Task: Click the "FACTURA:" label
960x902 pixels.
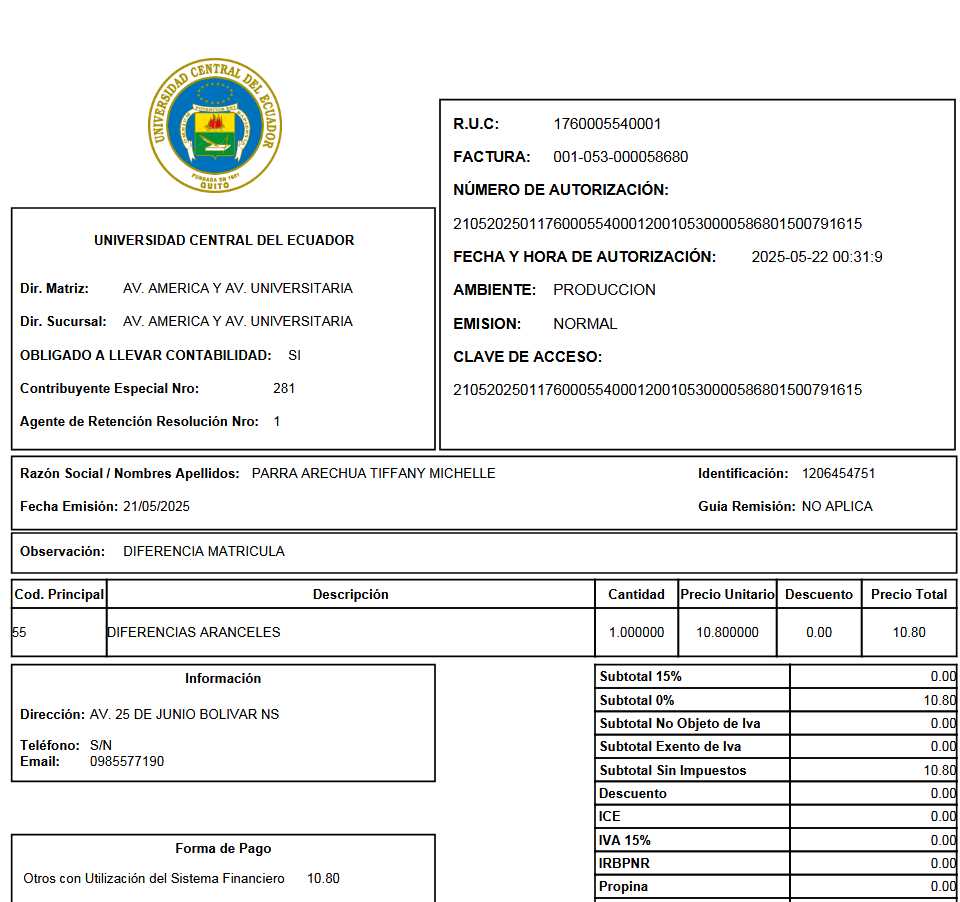Action: click(492, 157)
